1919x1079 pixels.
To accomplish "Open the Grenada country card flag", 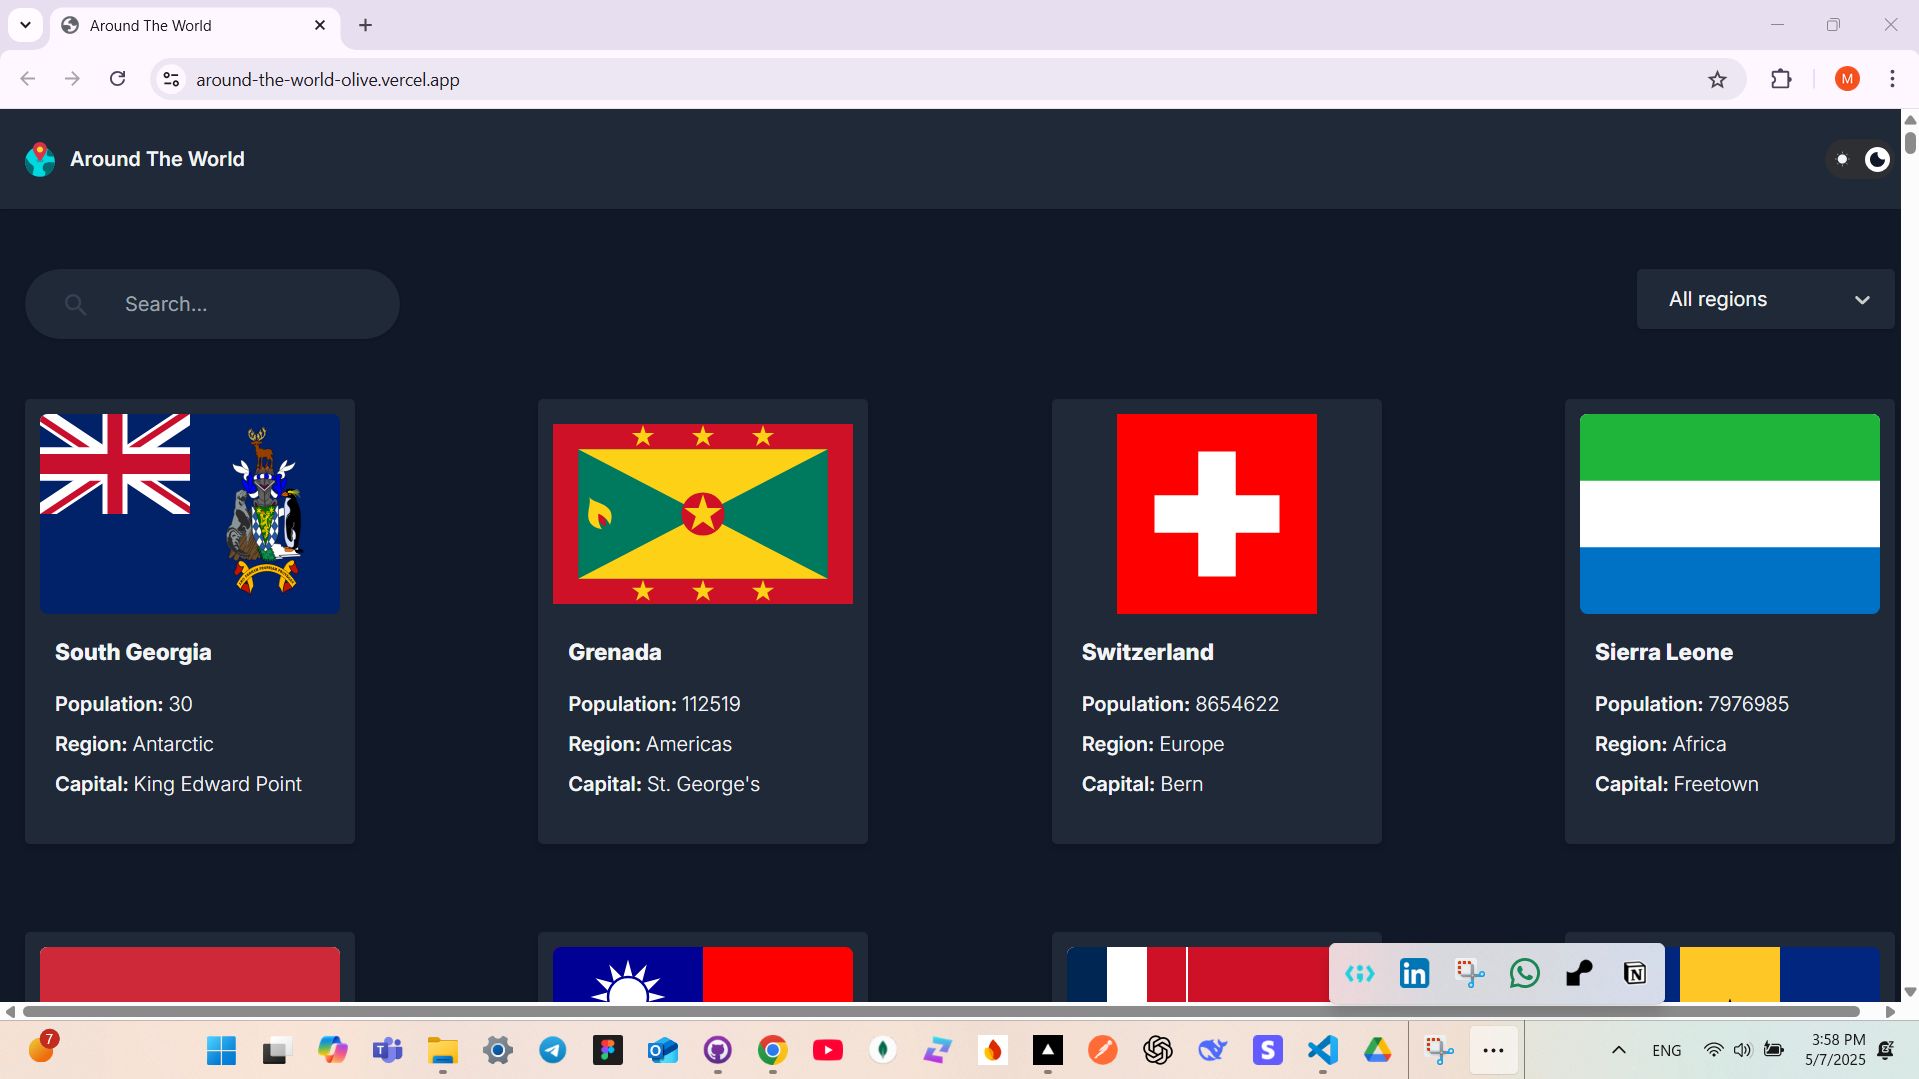I will coord(702,513).
